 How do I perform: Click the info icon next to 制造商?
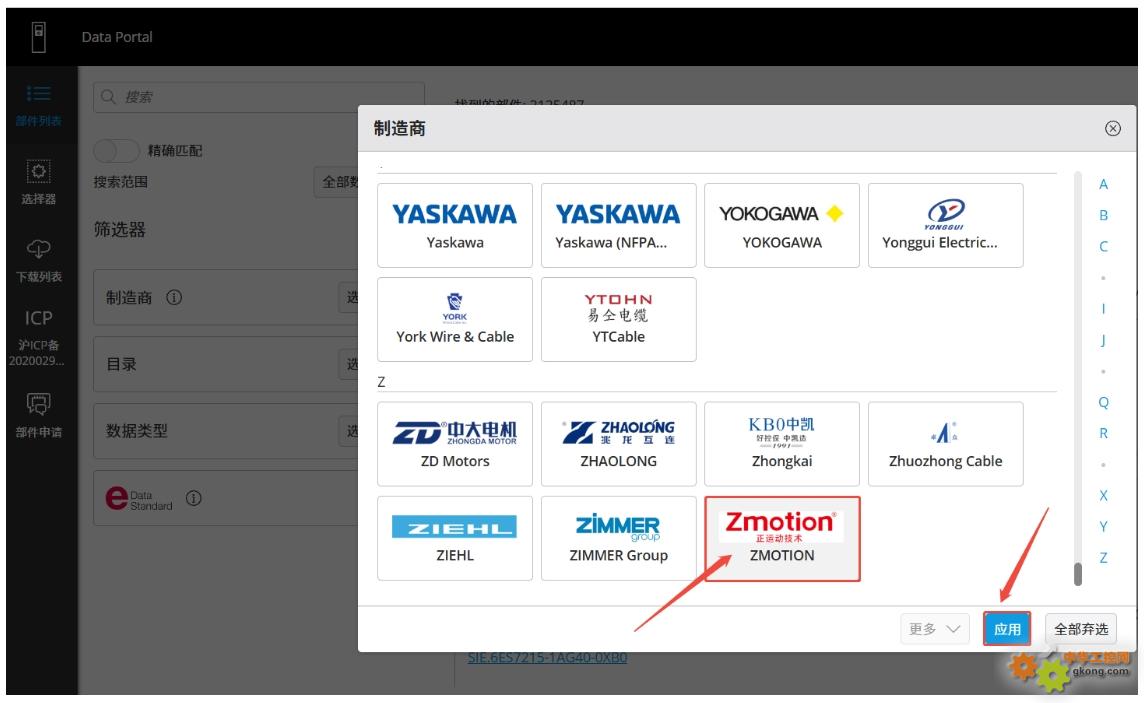point(174,298)
